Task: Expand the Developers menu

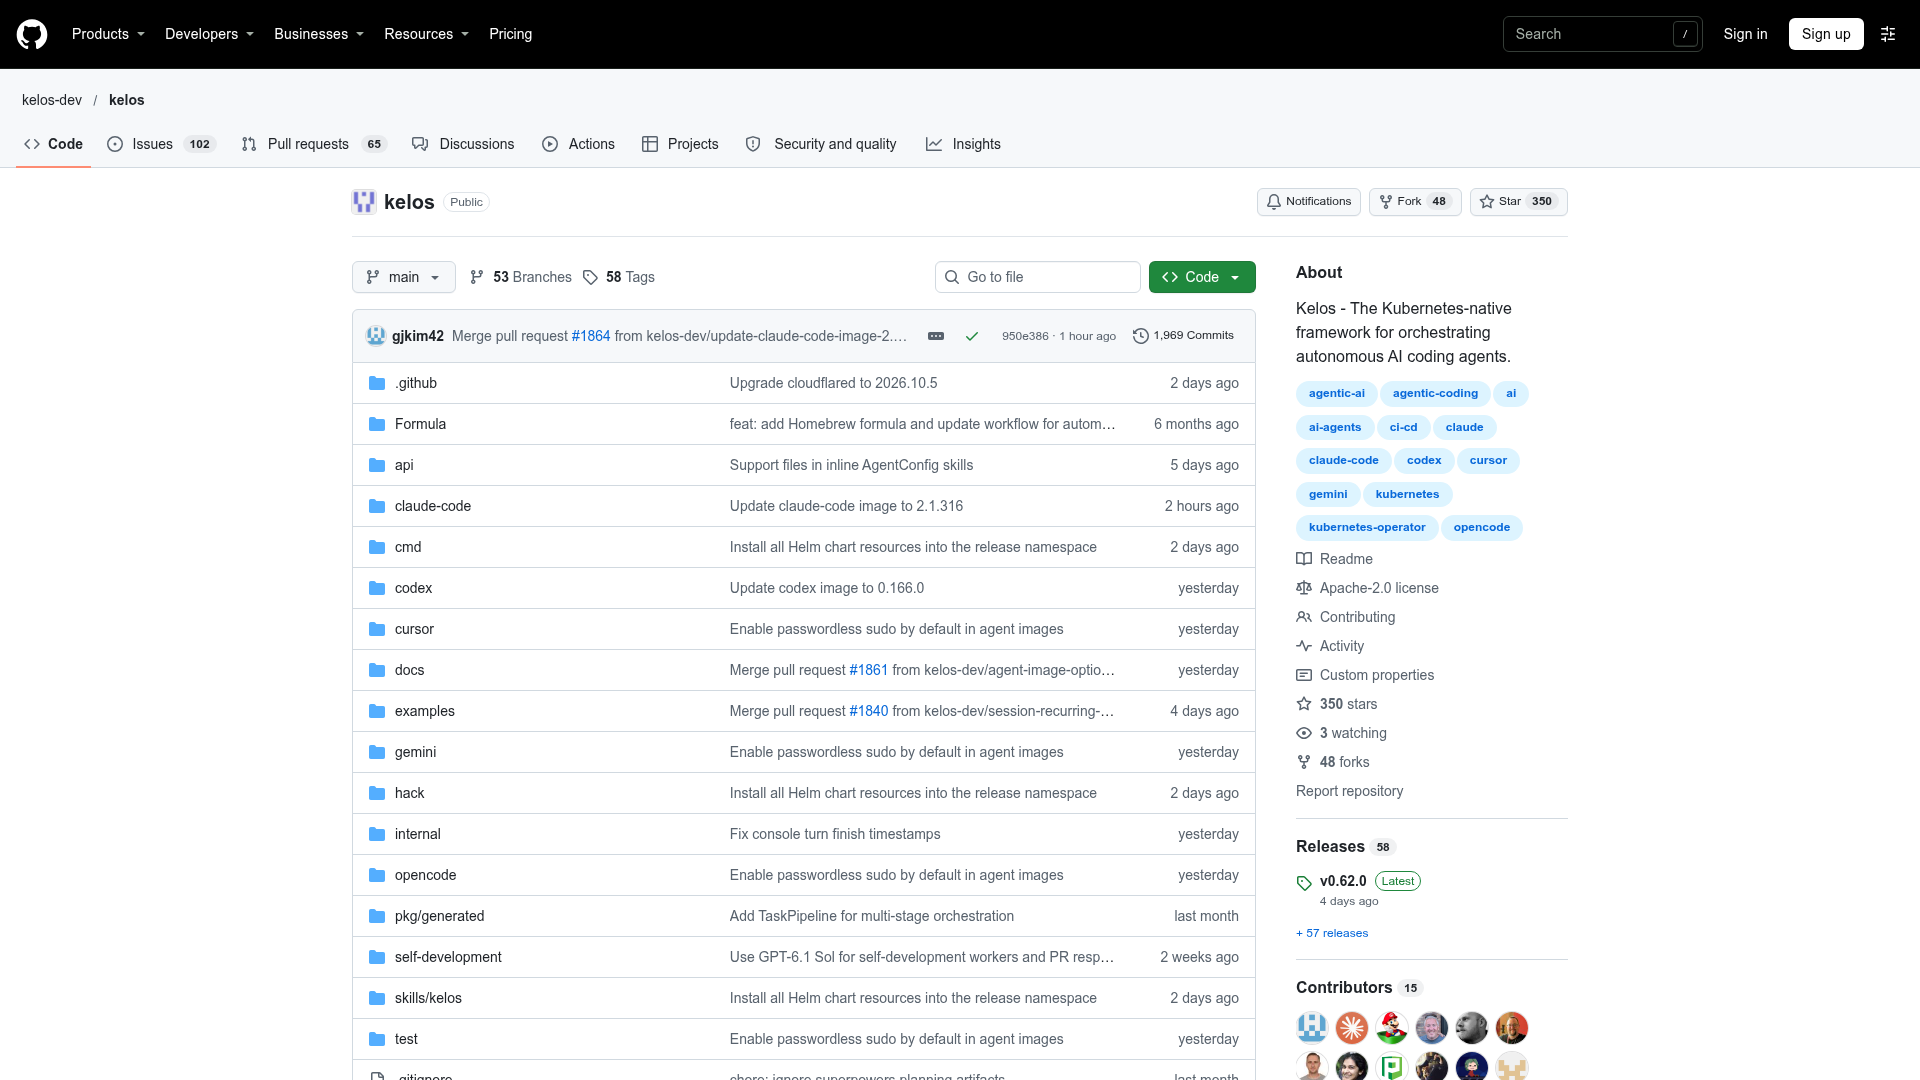Action: click(x=209, y=34)
